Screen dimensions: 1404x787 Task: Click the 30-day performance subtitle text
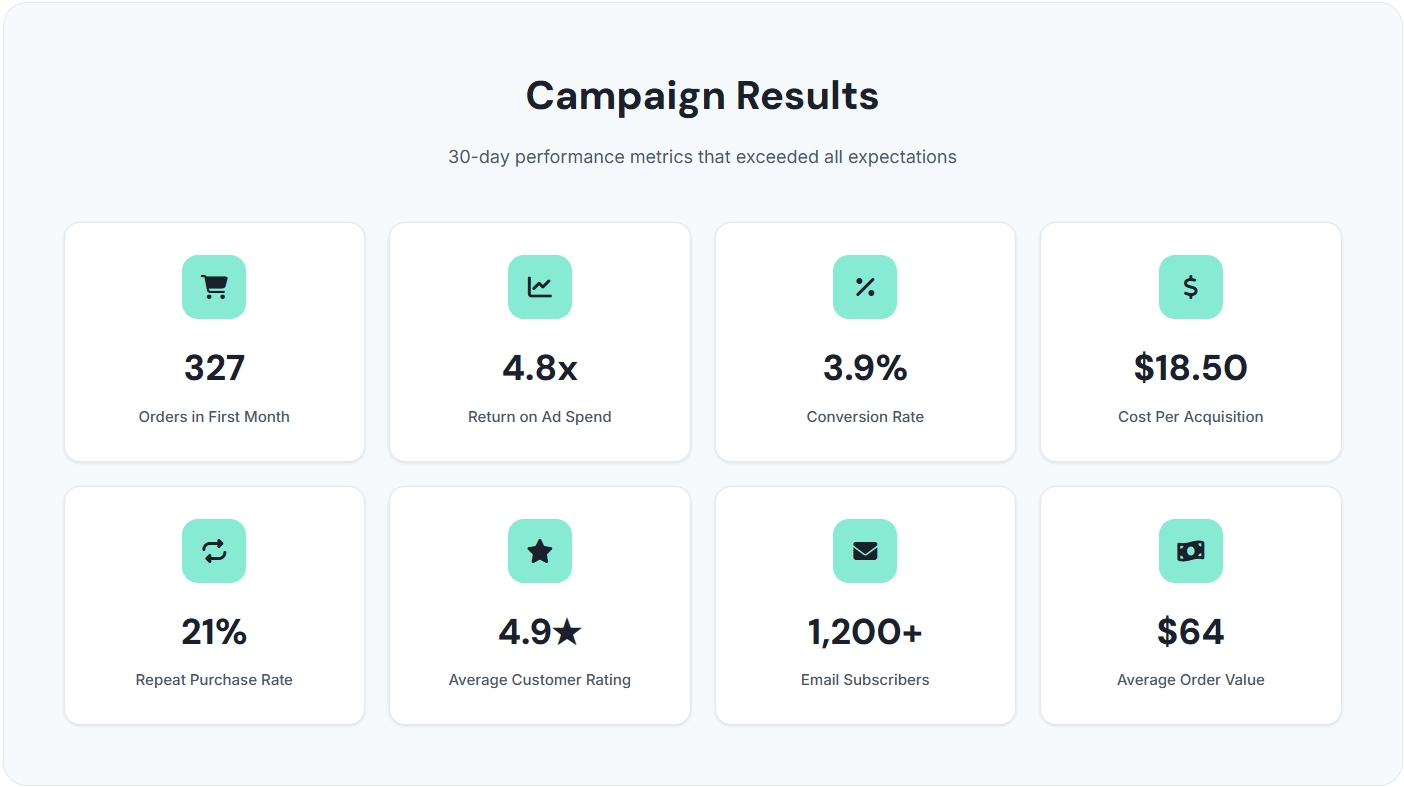[x=702, y=157]
